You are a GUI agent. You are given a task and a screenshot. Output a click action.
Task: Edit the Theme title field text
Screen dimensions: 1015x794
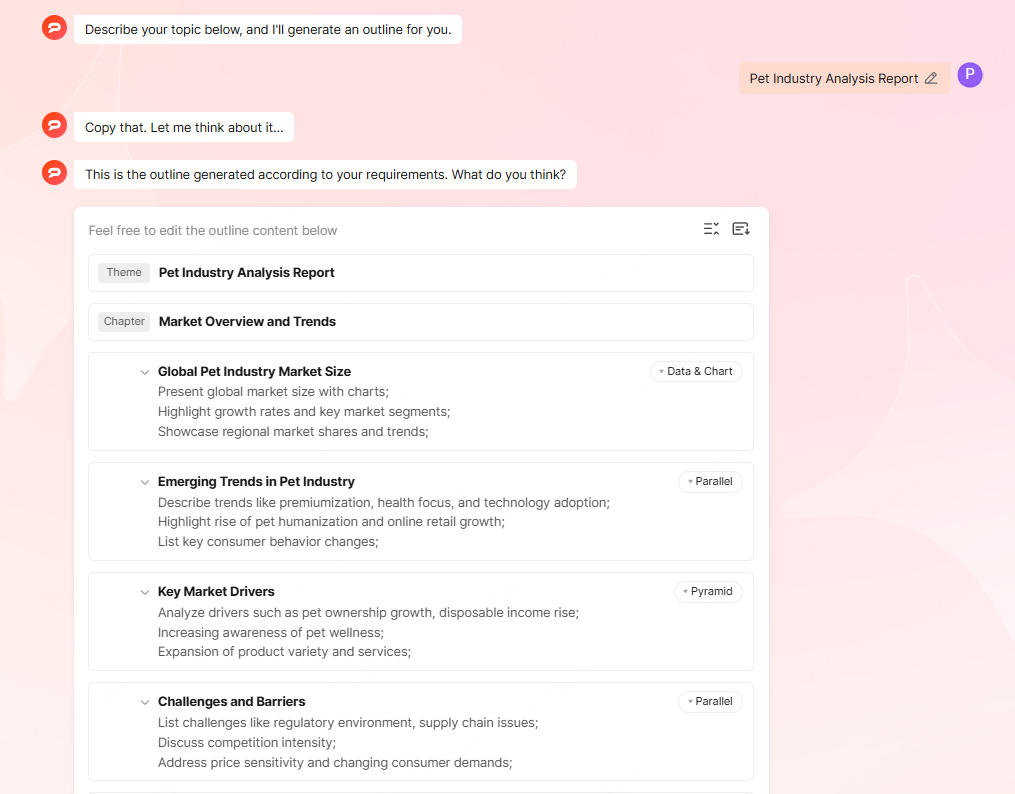pos(247,272)
